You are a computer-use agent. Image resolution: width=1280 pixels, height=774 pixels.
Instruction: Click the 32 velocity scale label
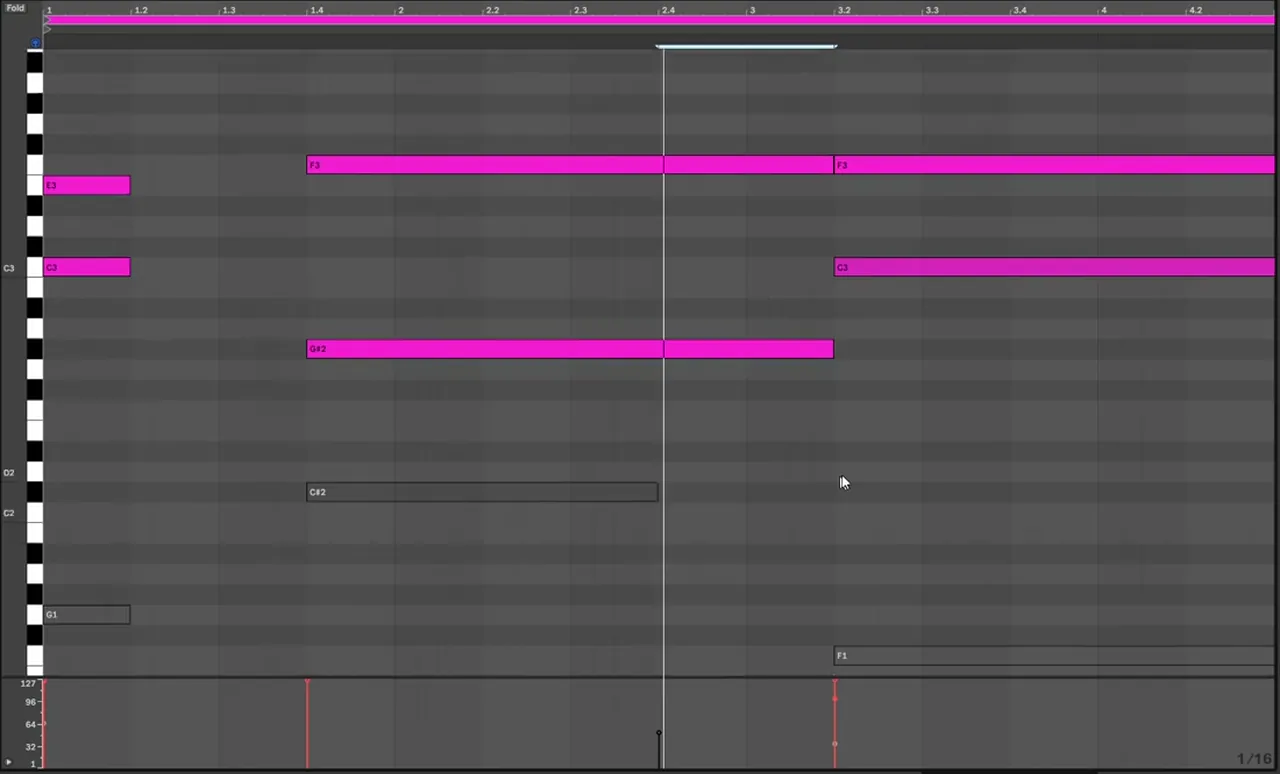pyautogui.click(x=31, y=747)
